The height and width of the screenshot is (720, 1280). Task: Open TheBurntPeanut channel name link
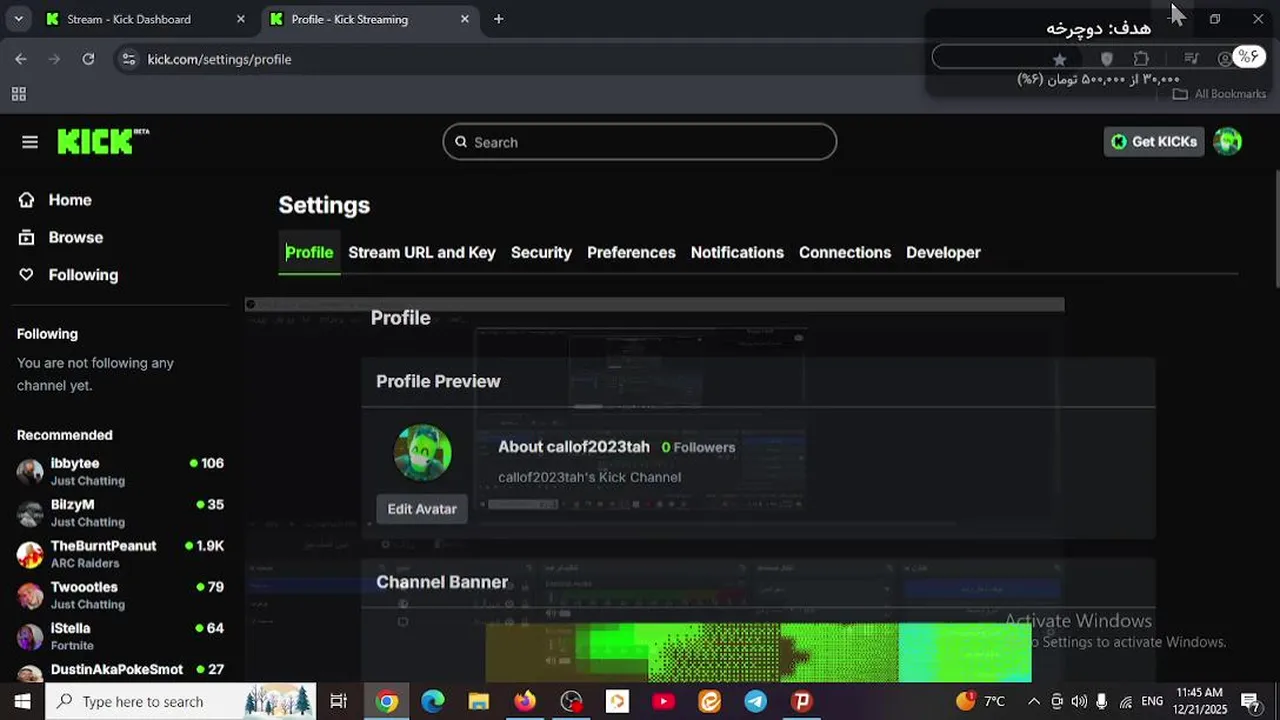[x=104, y=546]
